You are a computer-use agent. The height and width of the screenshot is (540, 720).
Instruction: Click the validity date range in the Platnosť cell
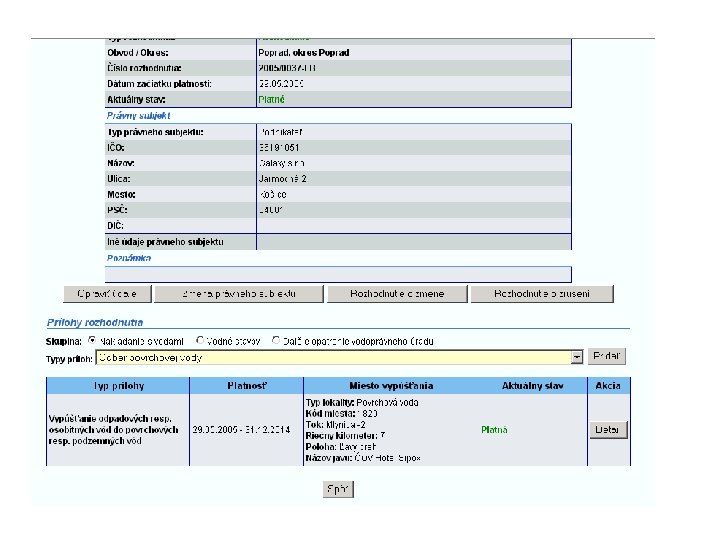241,430
